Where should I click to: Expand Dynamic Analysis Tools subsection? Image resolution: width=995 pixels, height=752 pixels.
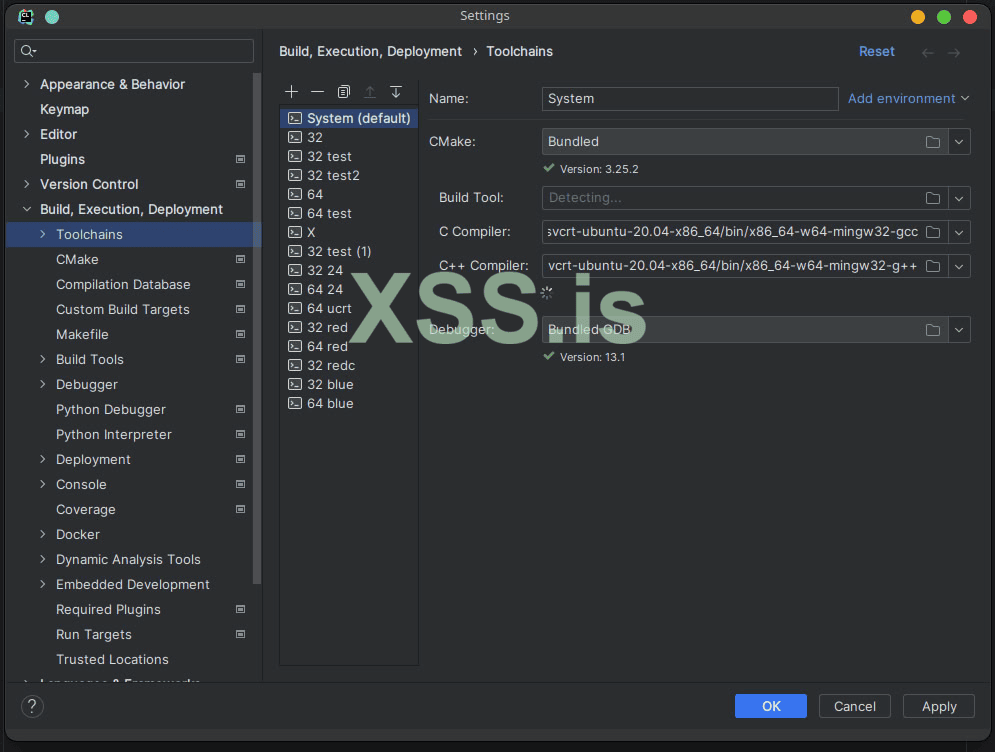click(x=43, y=559)
